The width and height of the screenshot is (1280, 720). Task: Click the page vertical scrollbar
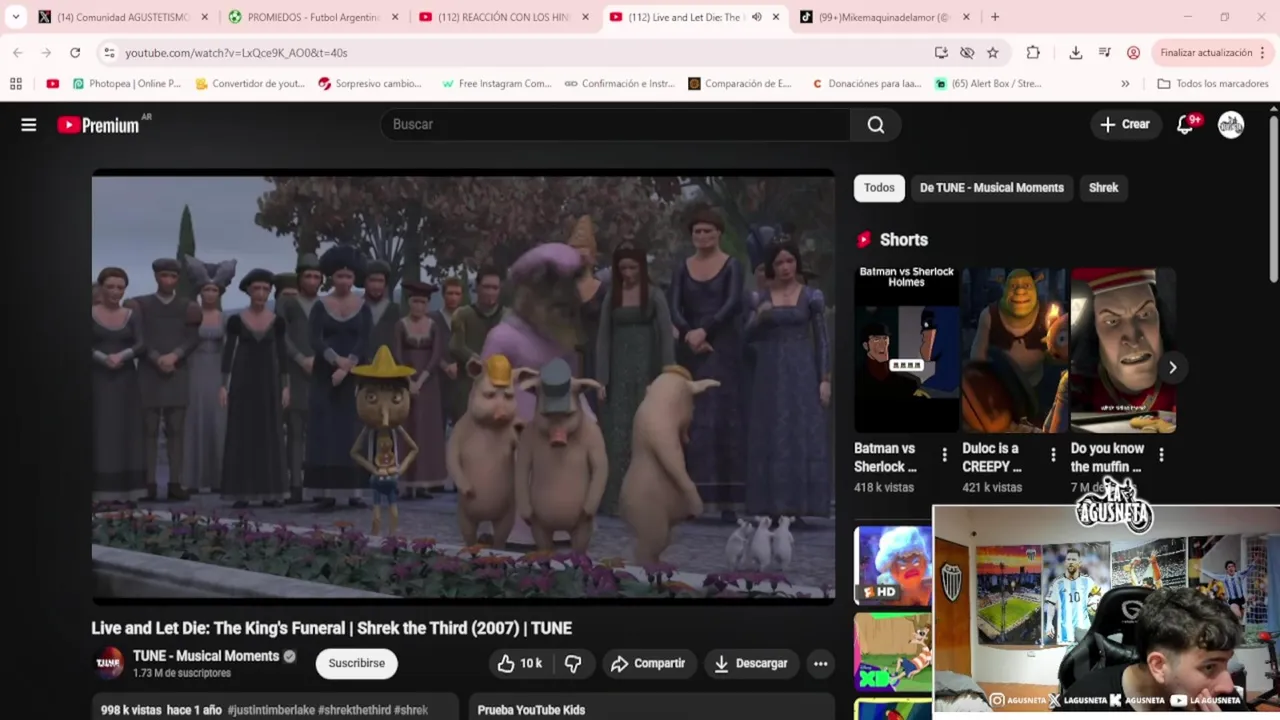click(x=1273, y=200)
